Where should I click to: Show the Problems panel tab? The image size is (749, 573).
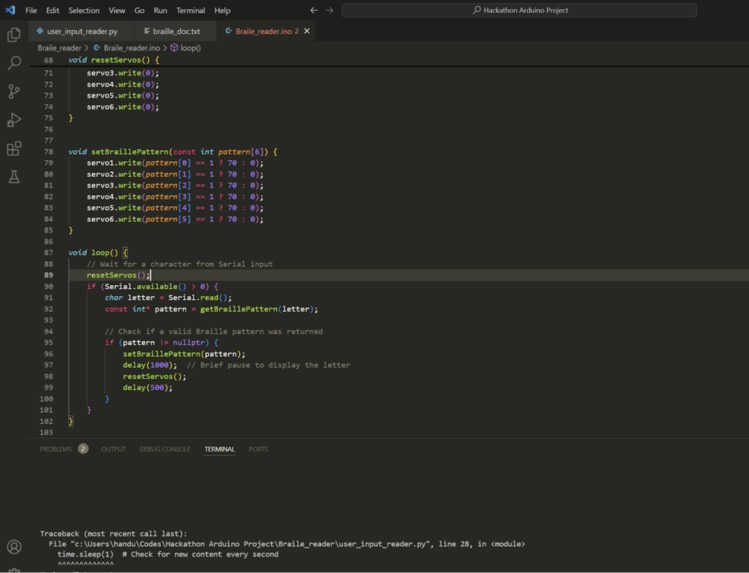click(56, 449)
